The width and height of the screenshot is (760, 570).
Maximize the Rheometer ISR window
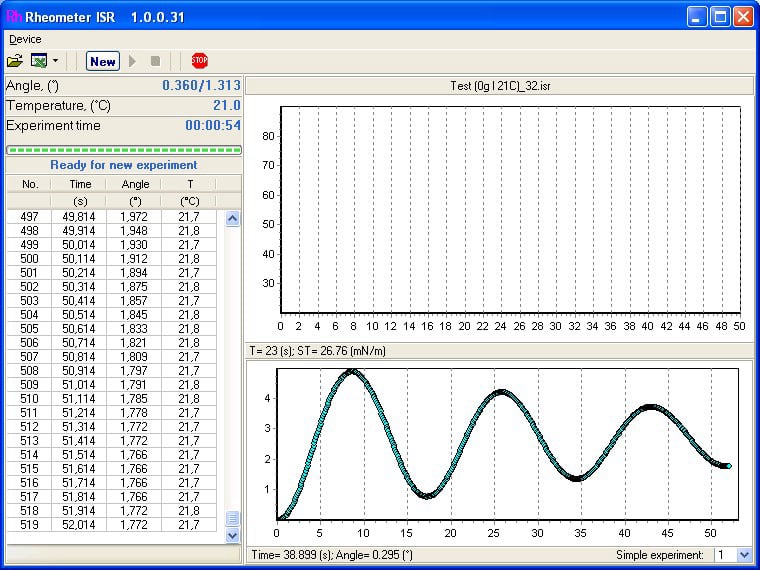720,17
